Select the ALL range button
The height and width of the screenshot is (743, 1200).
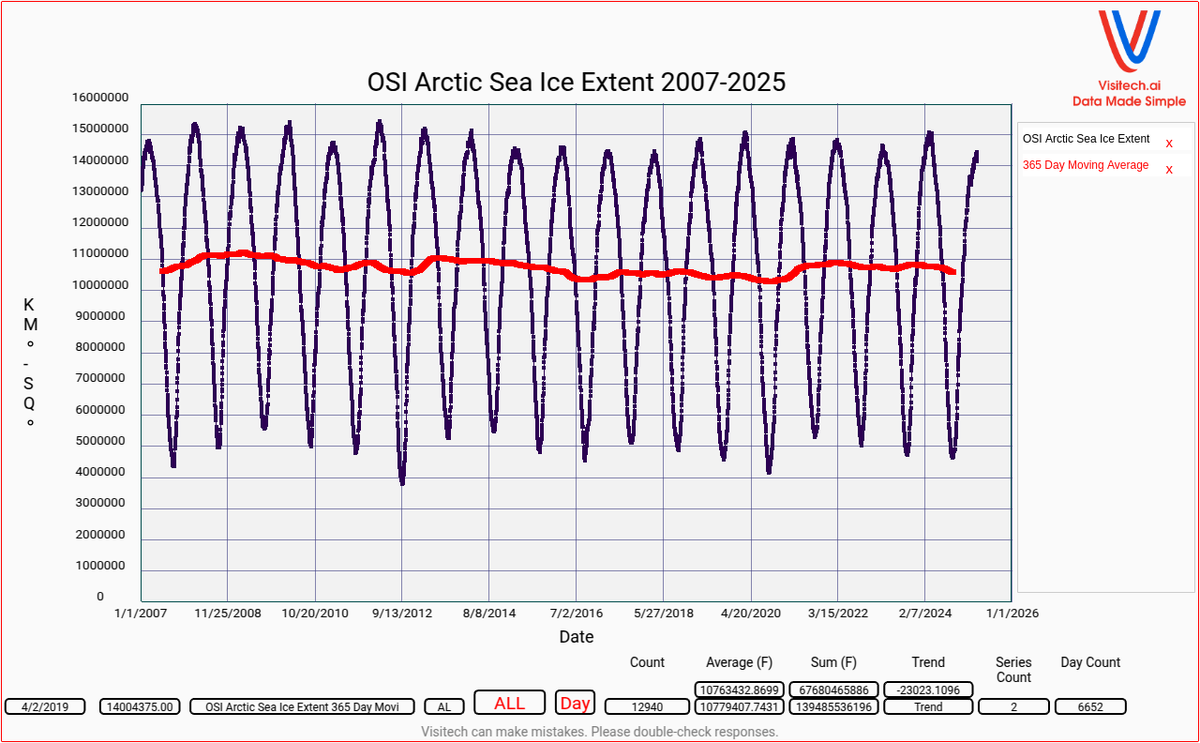point(509,703)
